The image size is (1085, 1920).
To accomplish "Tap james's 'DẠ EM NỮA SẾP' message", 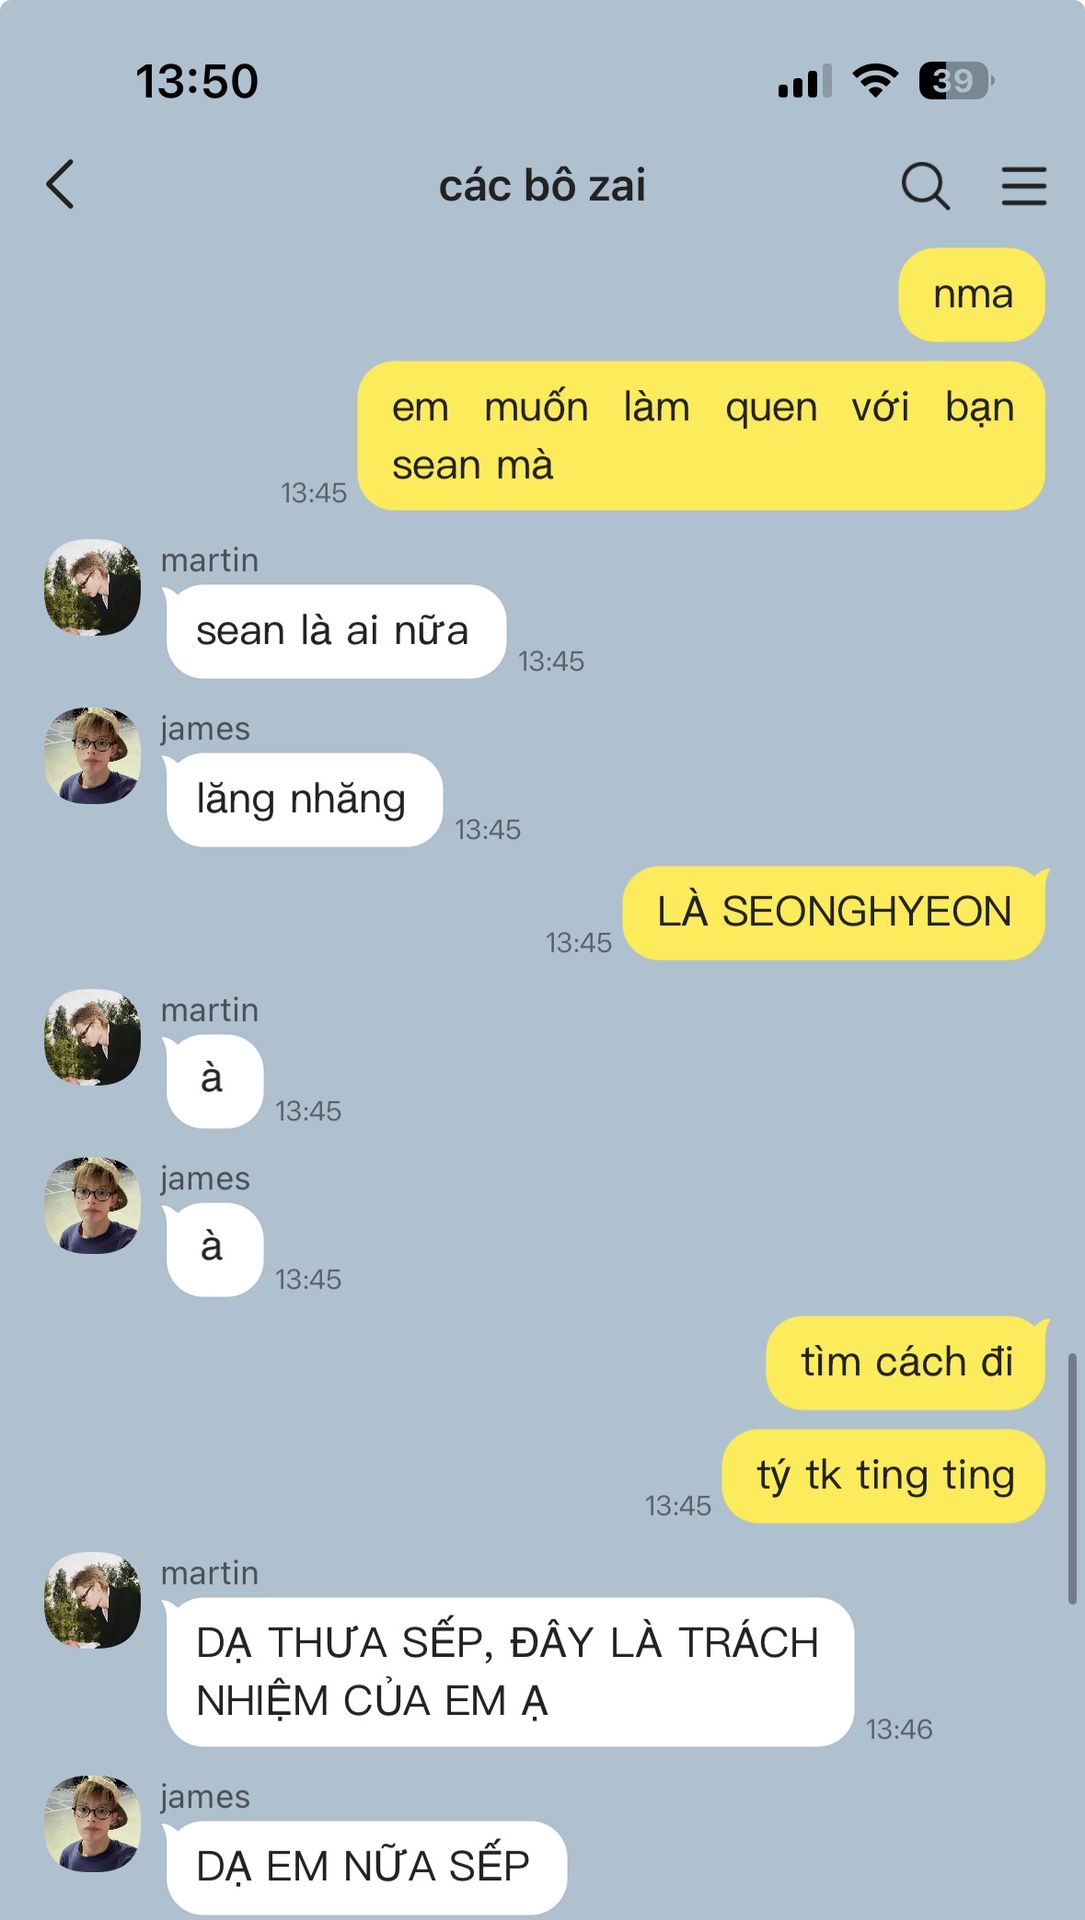I will click(x=365, y=1866).
